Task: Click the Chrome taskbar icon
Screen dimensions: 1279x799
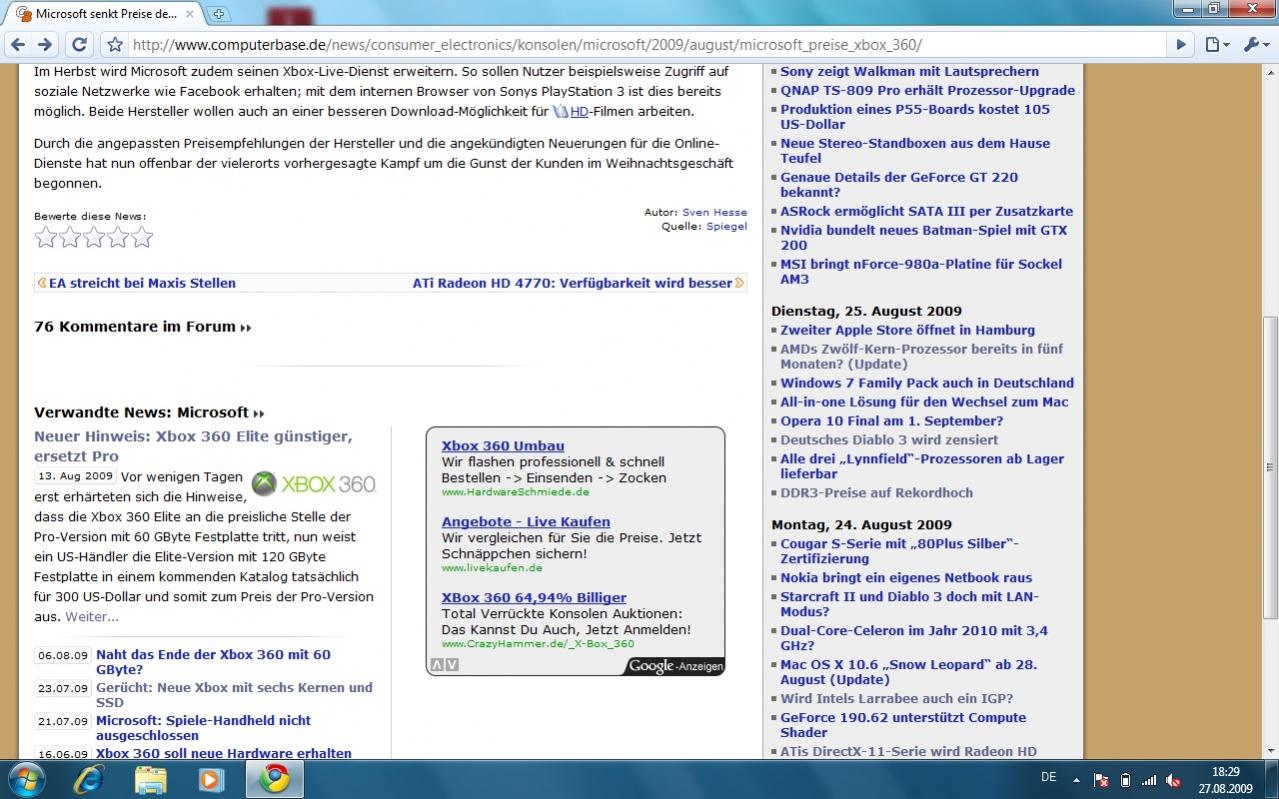Action: (275, 779)
